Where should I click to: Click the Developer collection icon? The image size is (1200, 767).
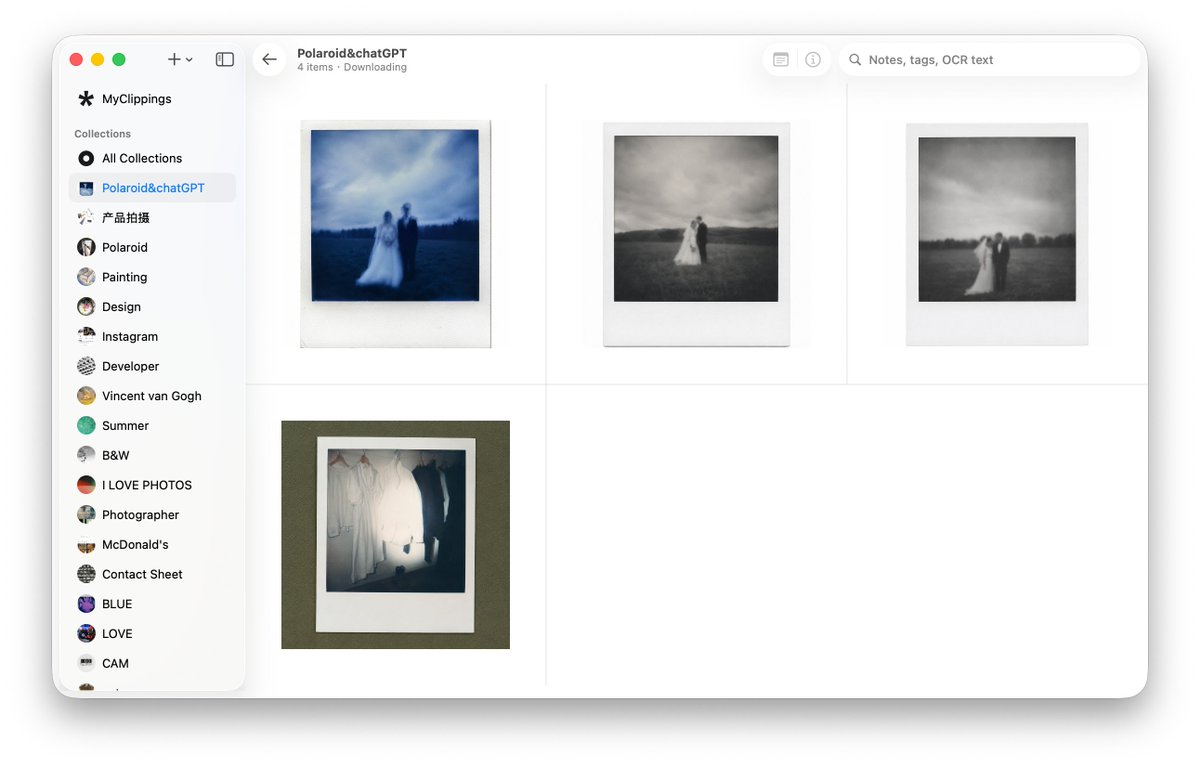click(x=86, y=366)
